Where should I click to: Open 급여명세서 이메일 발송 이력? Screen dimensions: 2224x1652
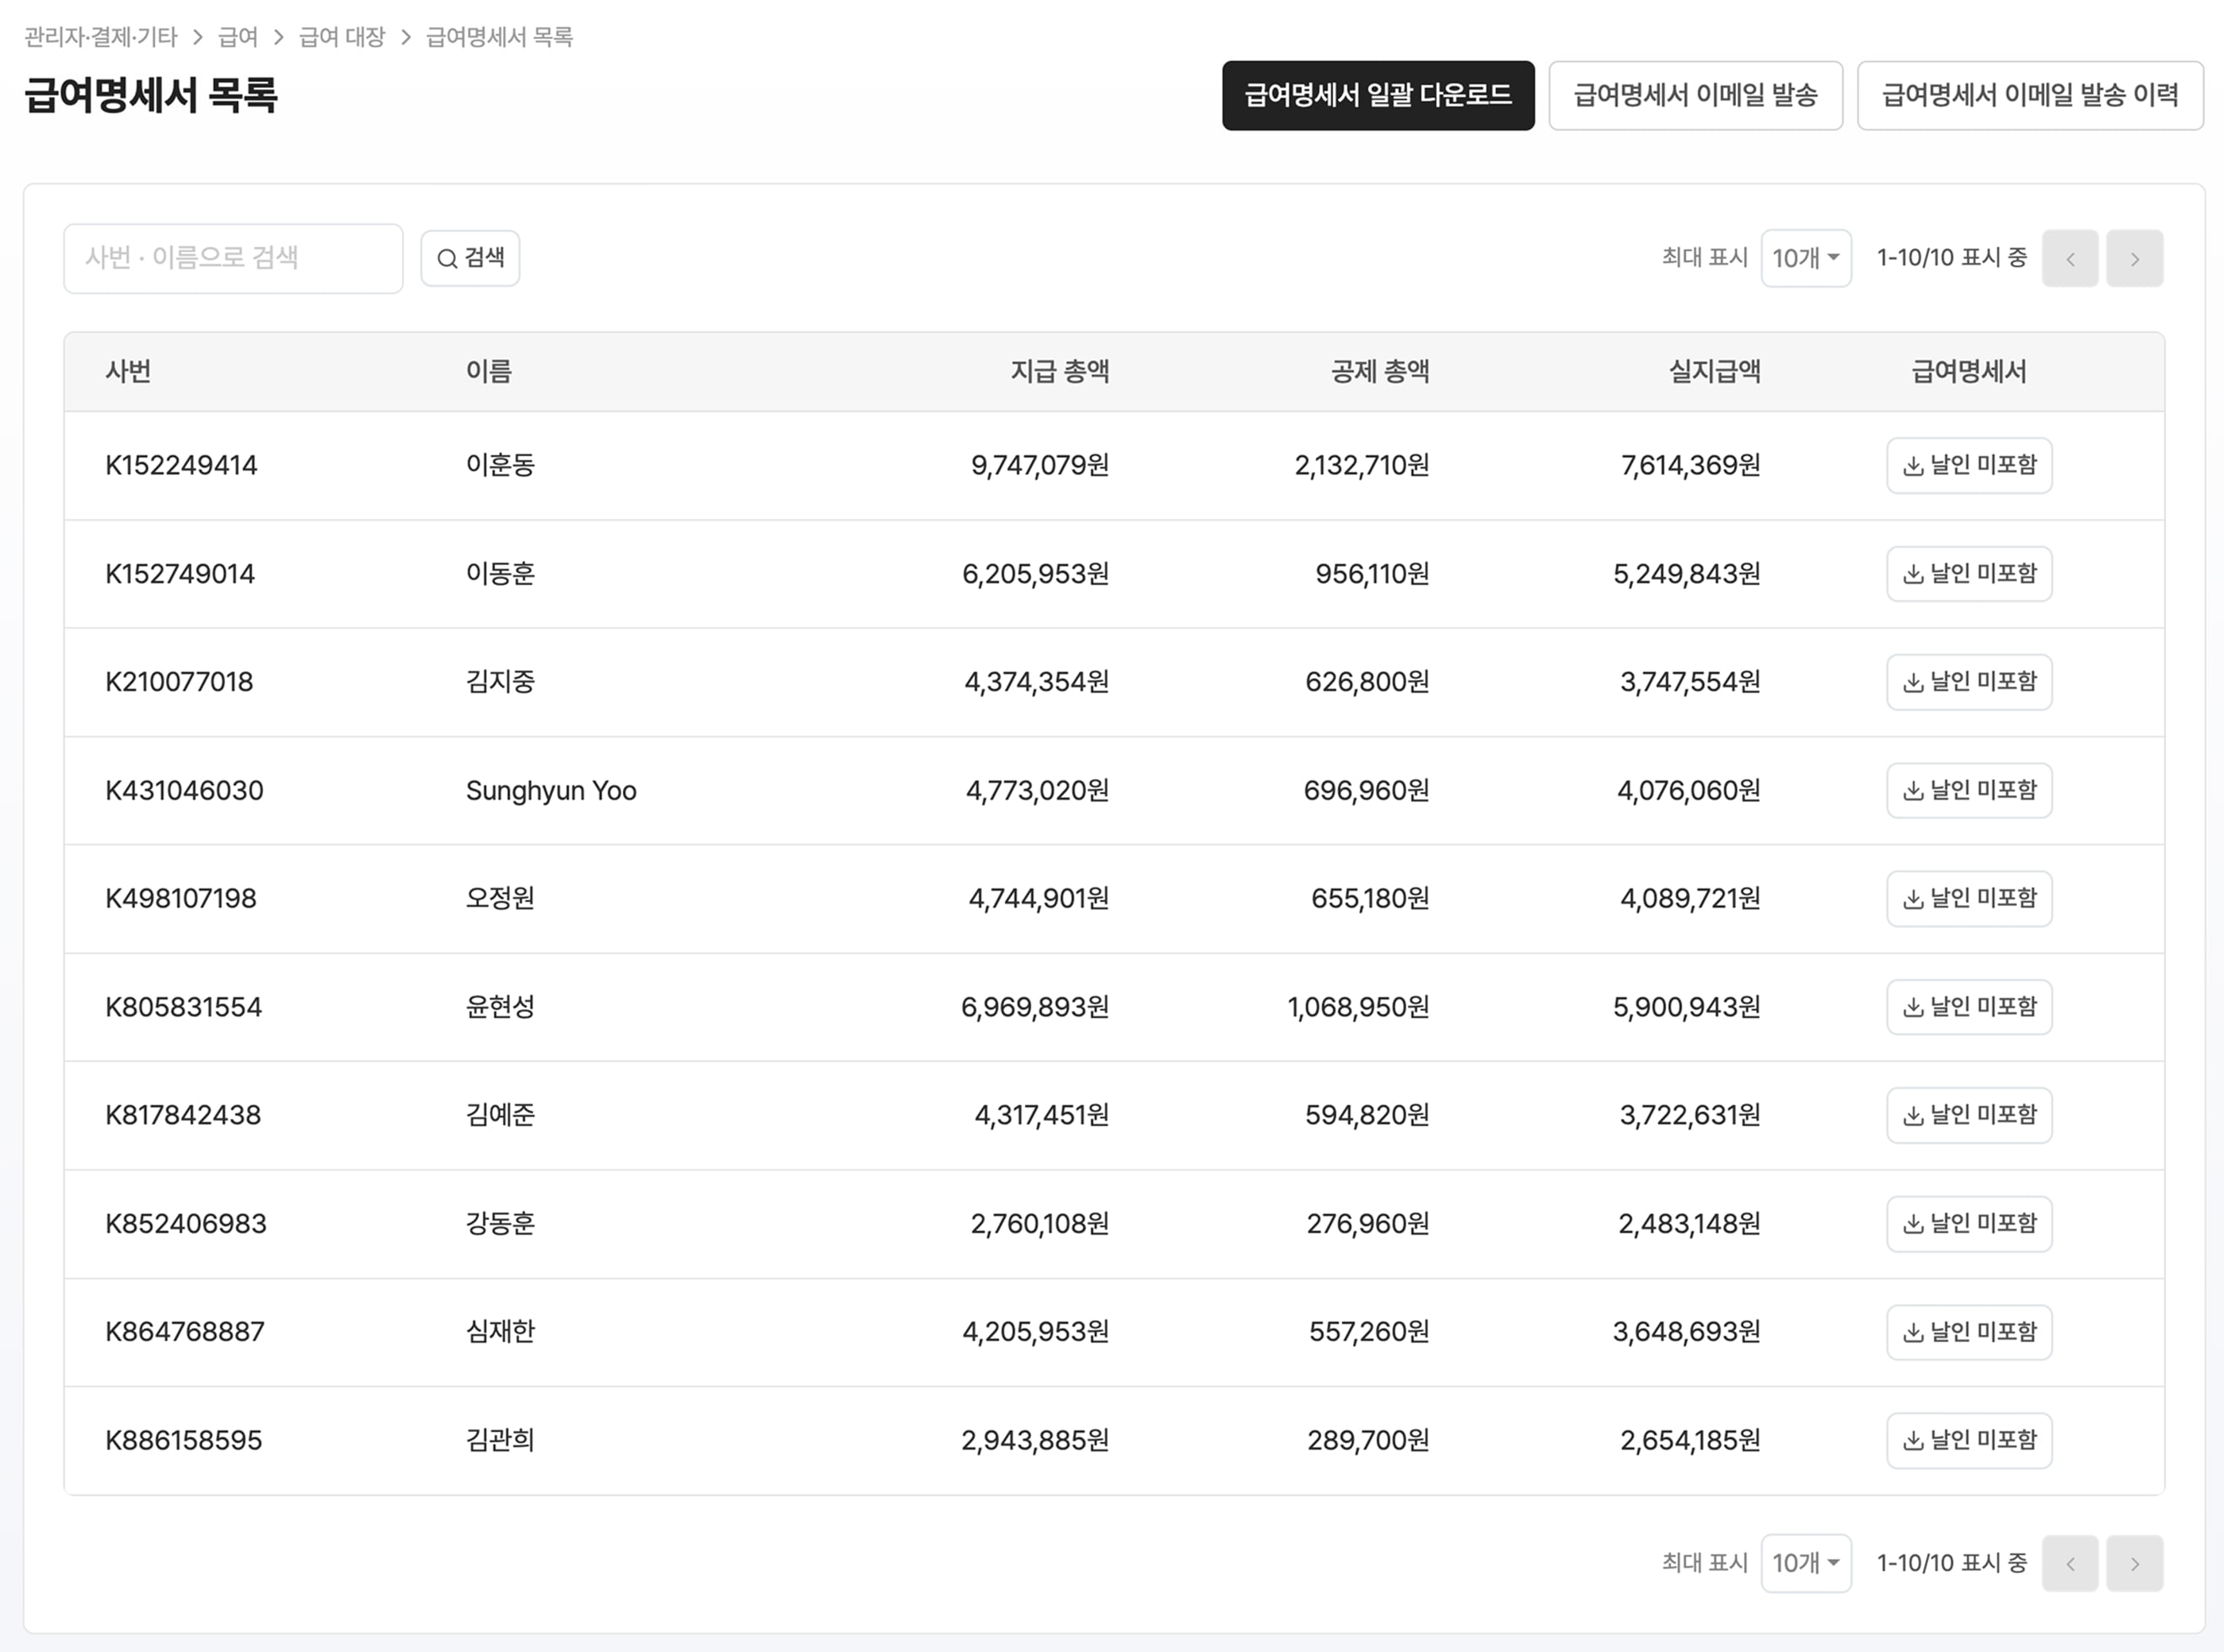click(2029, 95)
